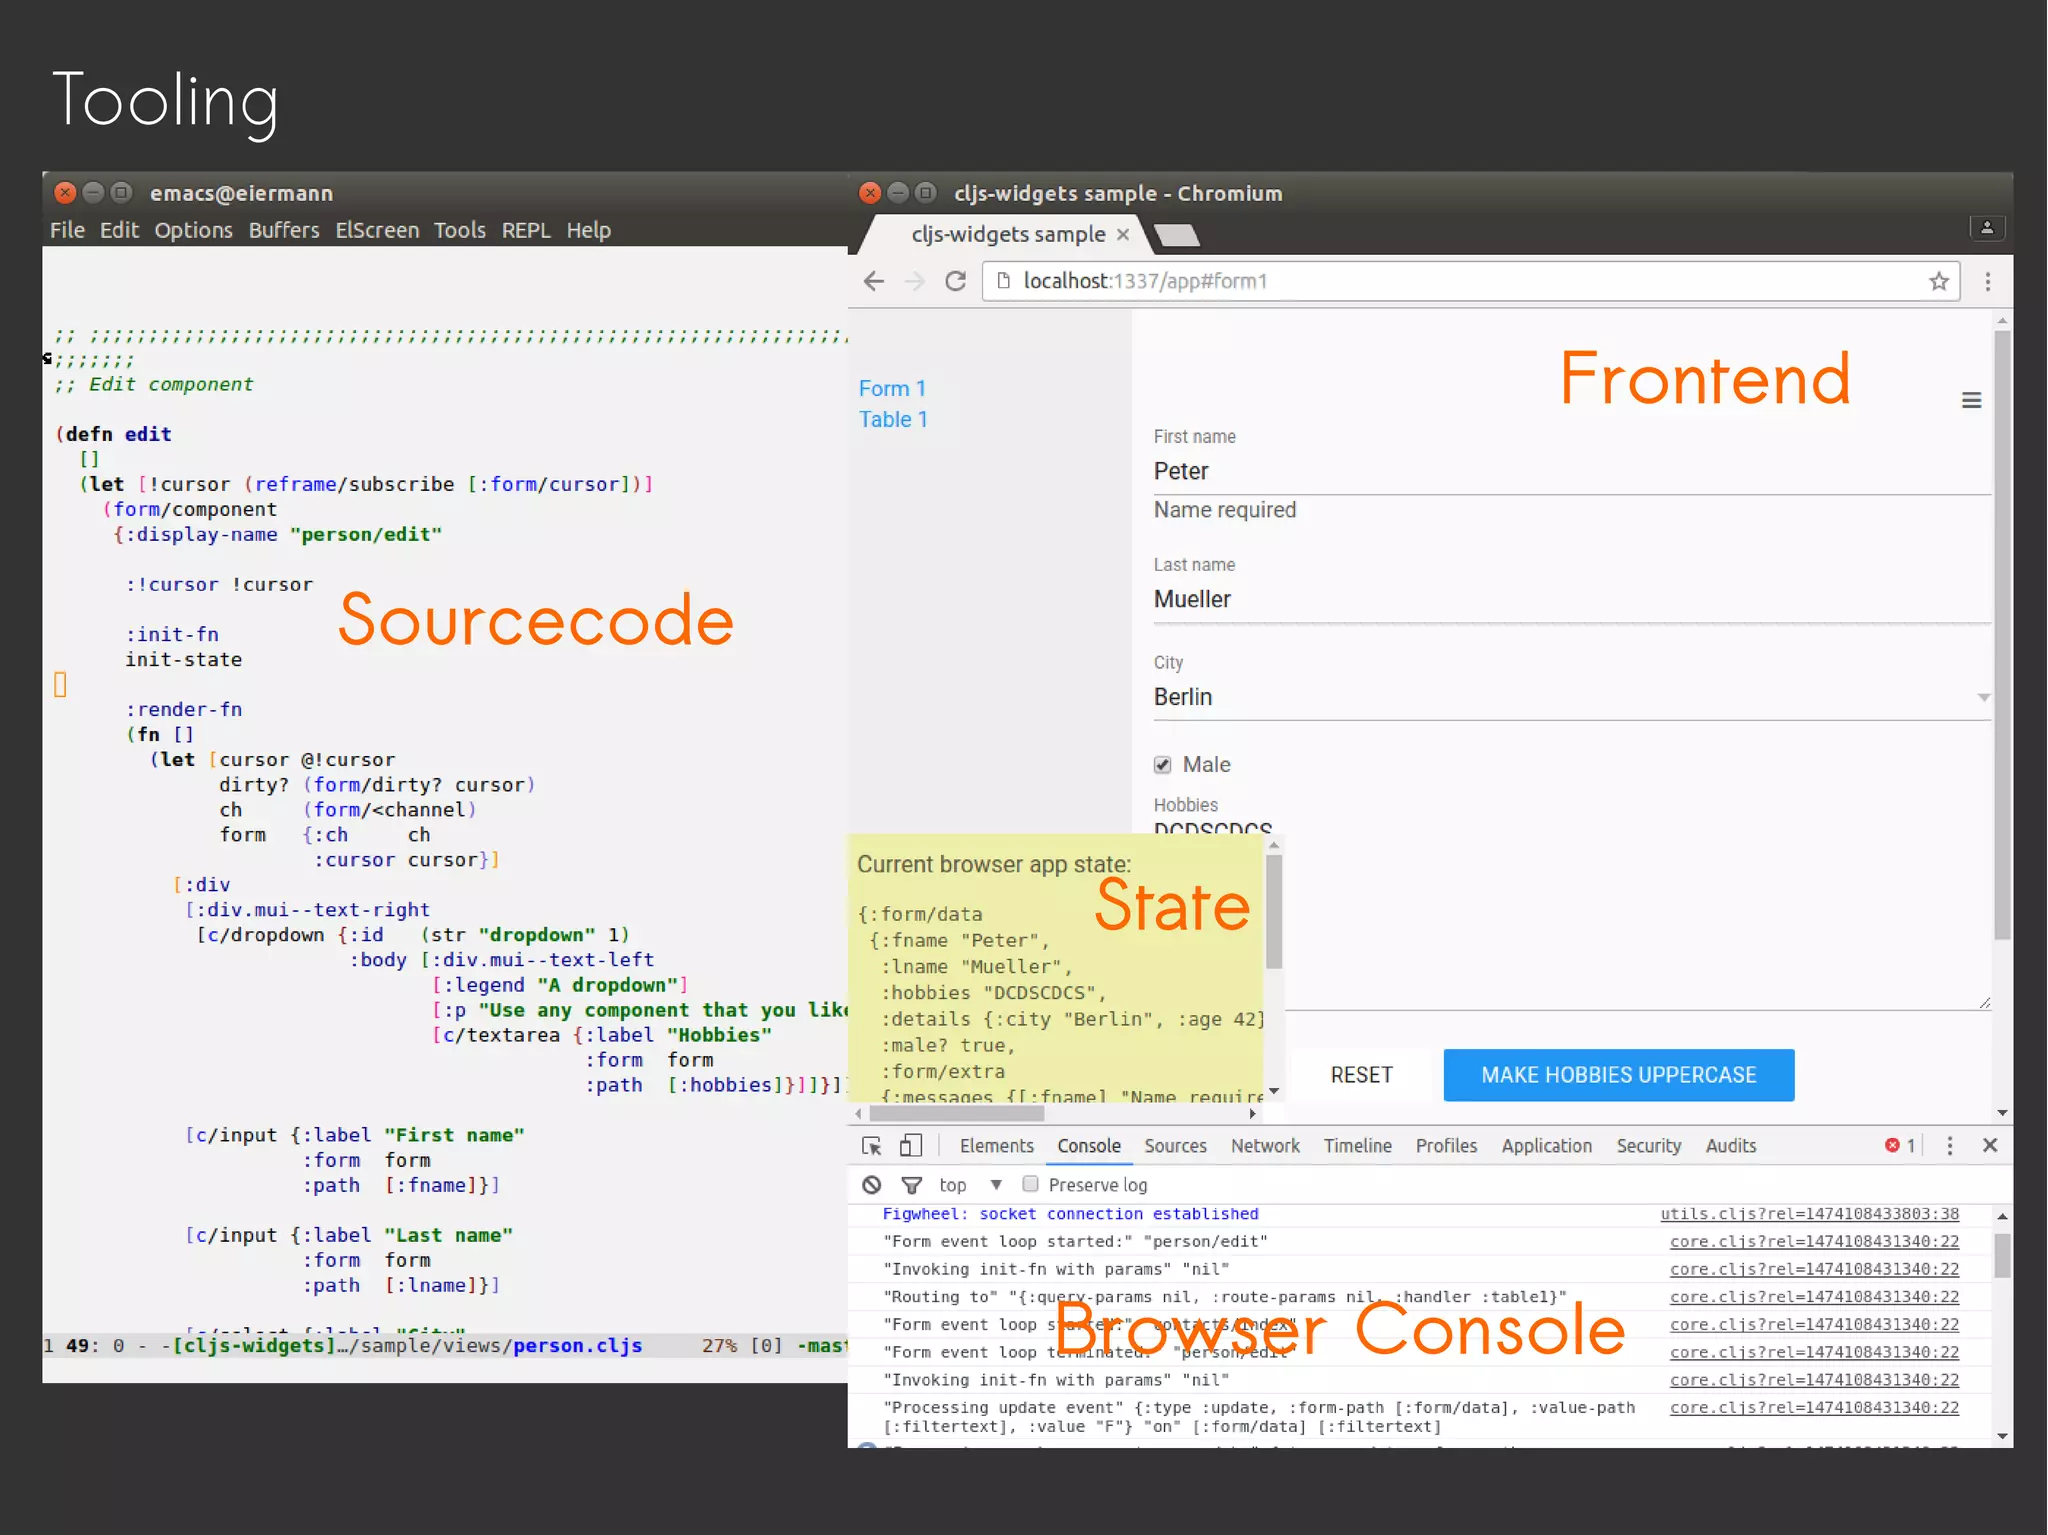
Task: Open the Profiles DevTools tab
Action: coord(1446,1146)
